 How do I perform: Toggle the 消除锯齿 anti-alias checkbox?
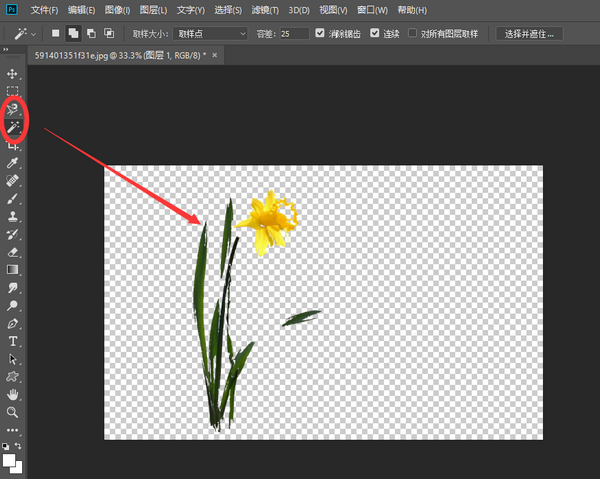pyautogui.click(x=320, y=33)
